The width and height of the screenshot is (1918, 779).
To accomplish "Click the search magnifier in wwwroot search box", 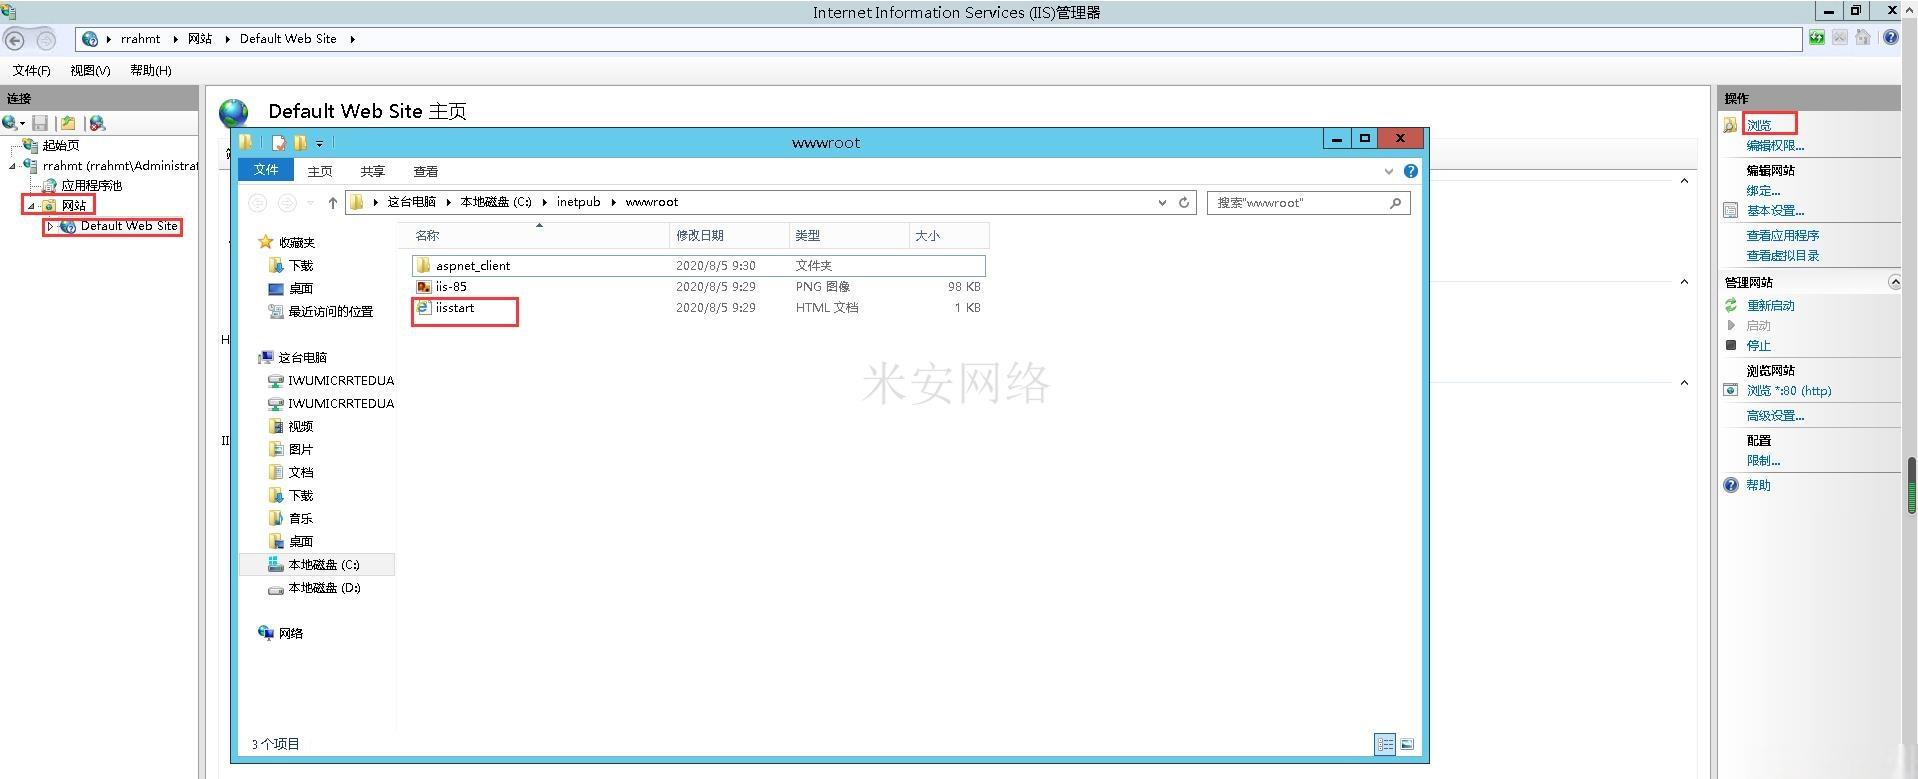I will pos(1395,203).
